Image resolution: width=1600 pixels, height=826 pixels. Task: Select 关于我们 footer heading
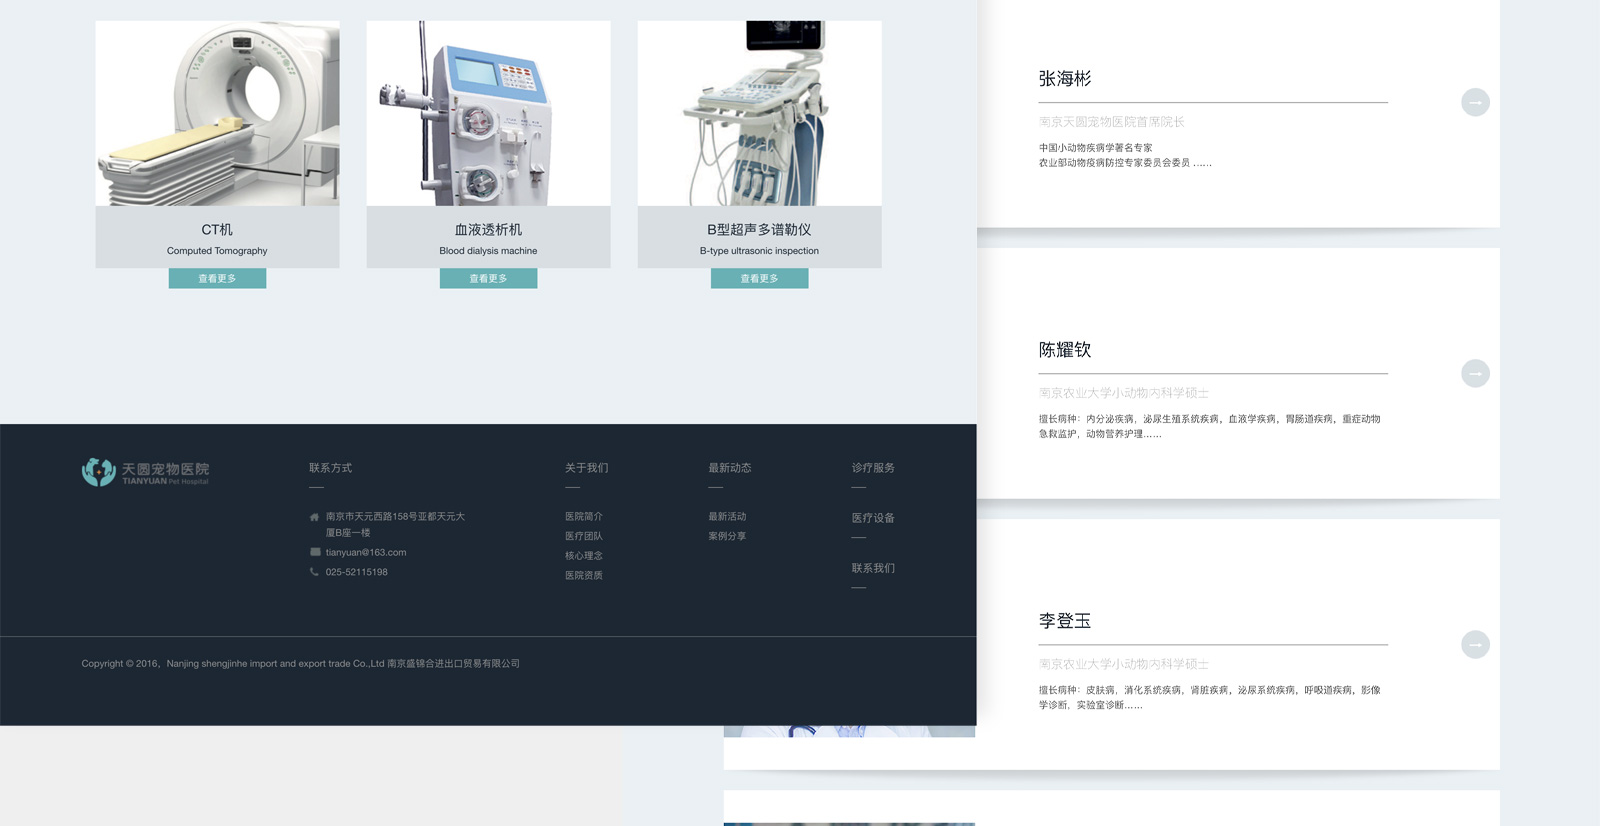[x=587, y=468]
